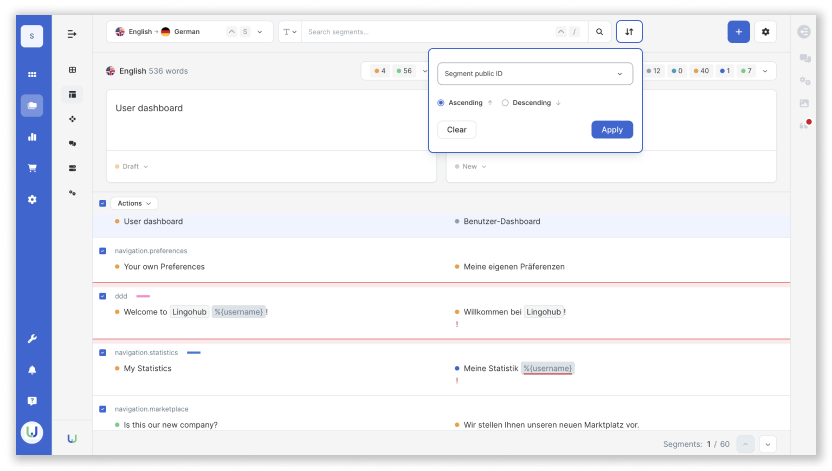The height and width of the screenshot is (471, 832).
Task: Click the S workspace avatar at sidebar top
Action: tap(32, 36)
